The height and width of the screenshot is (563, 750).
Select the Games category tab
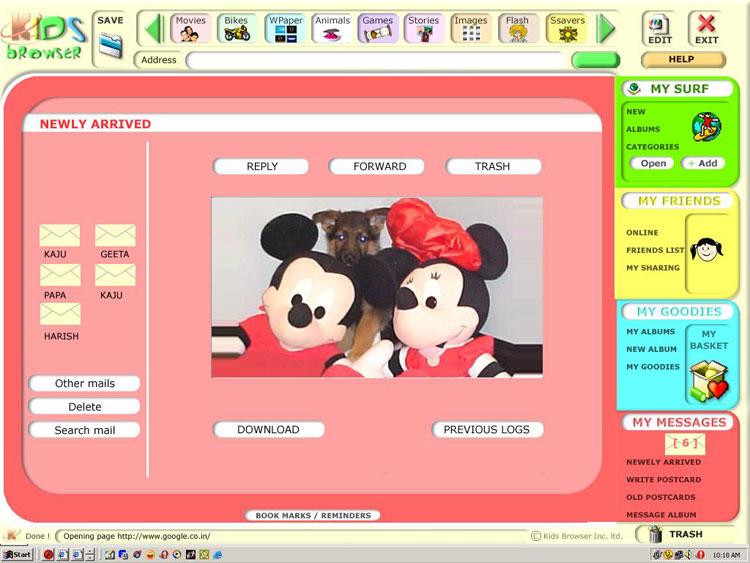[x=378, y=28]
